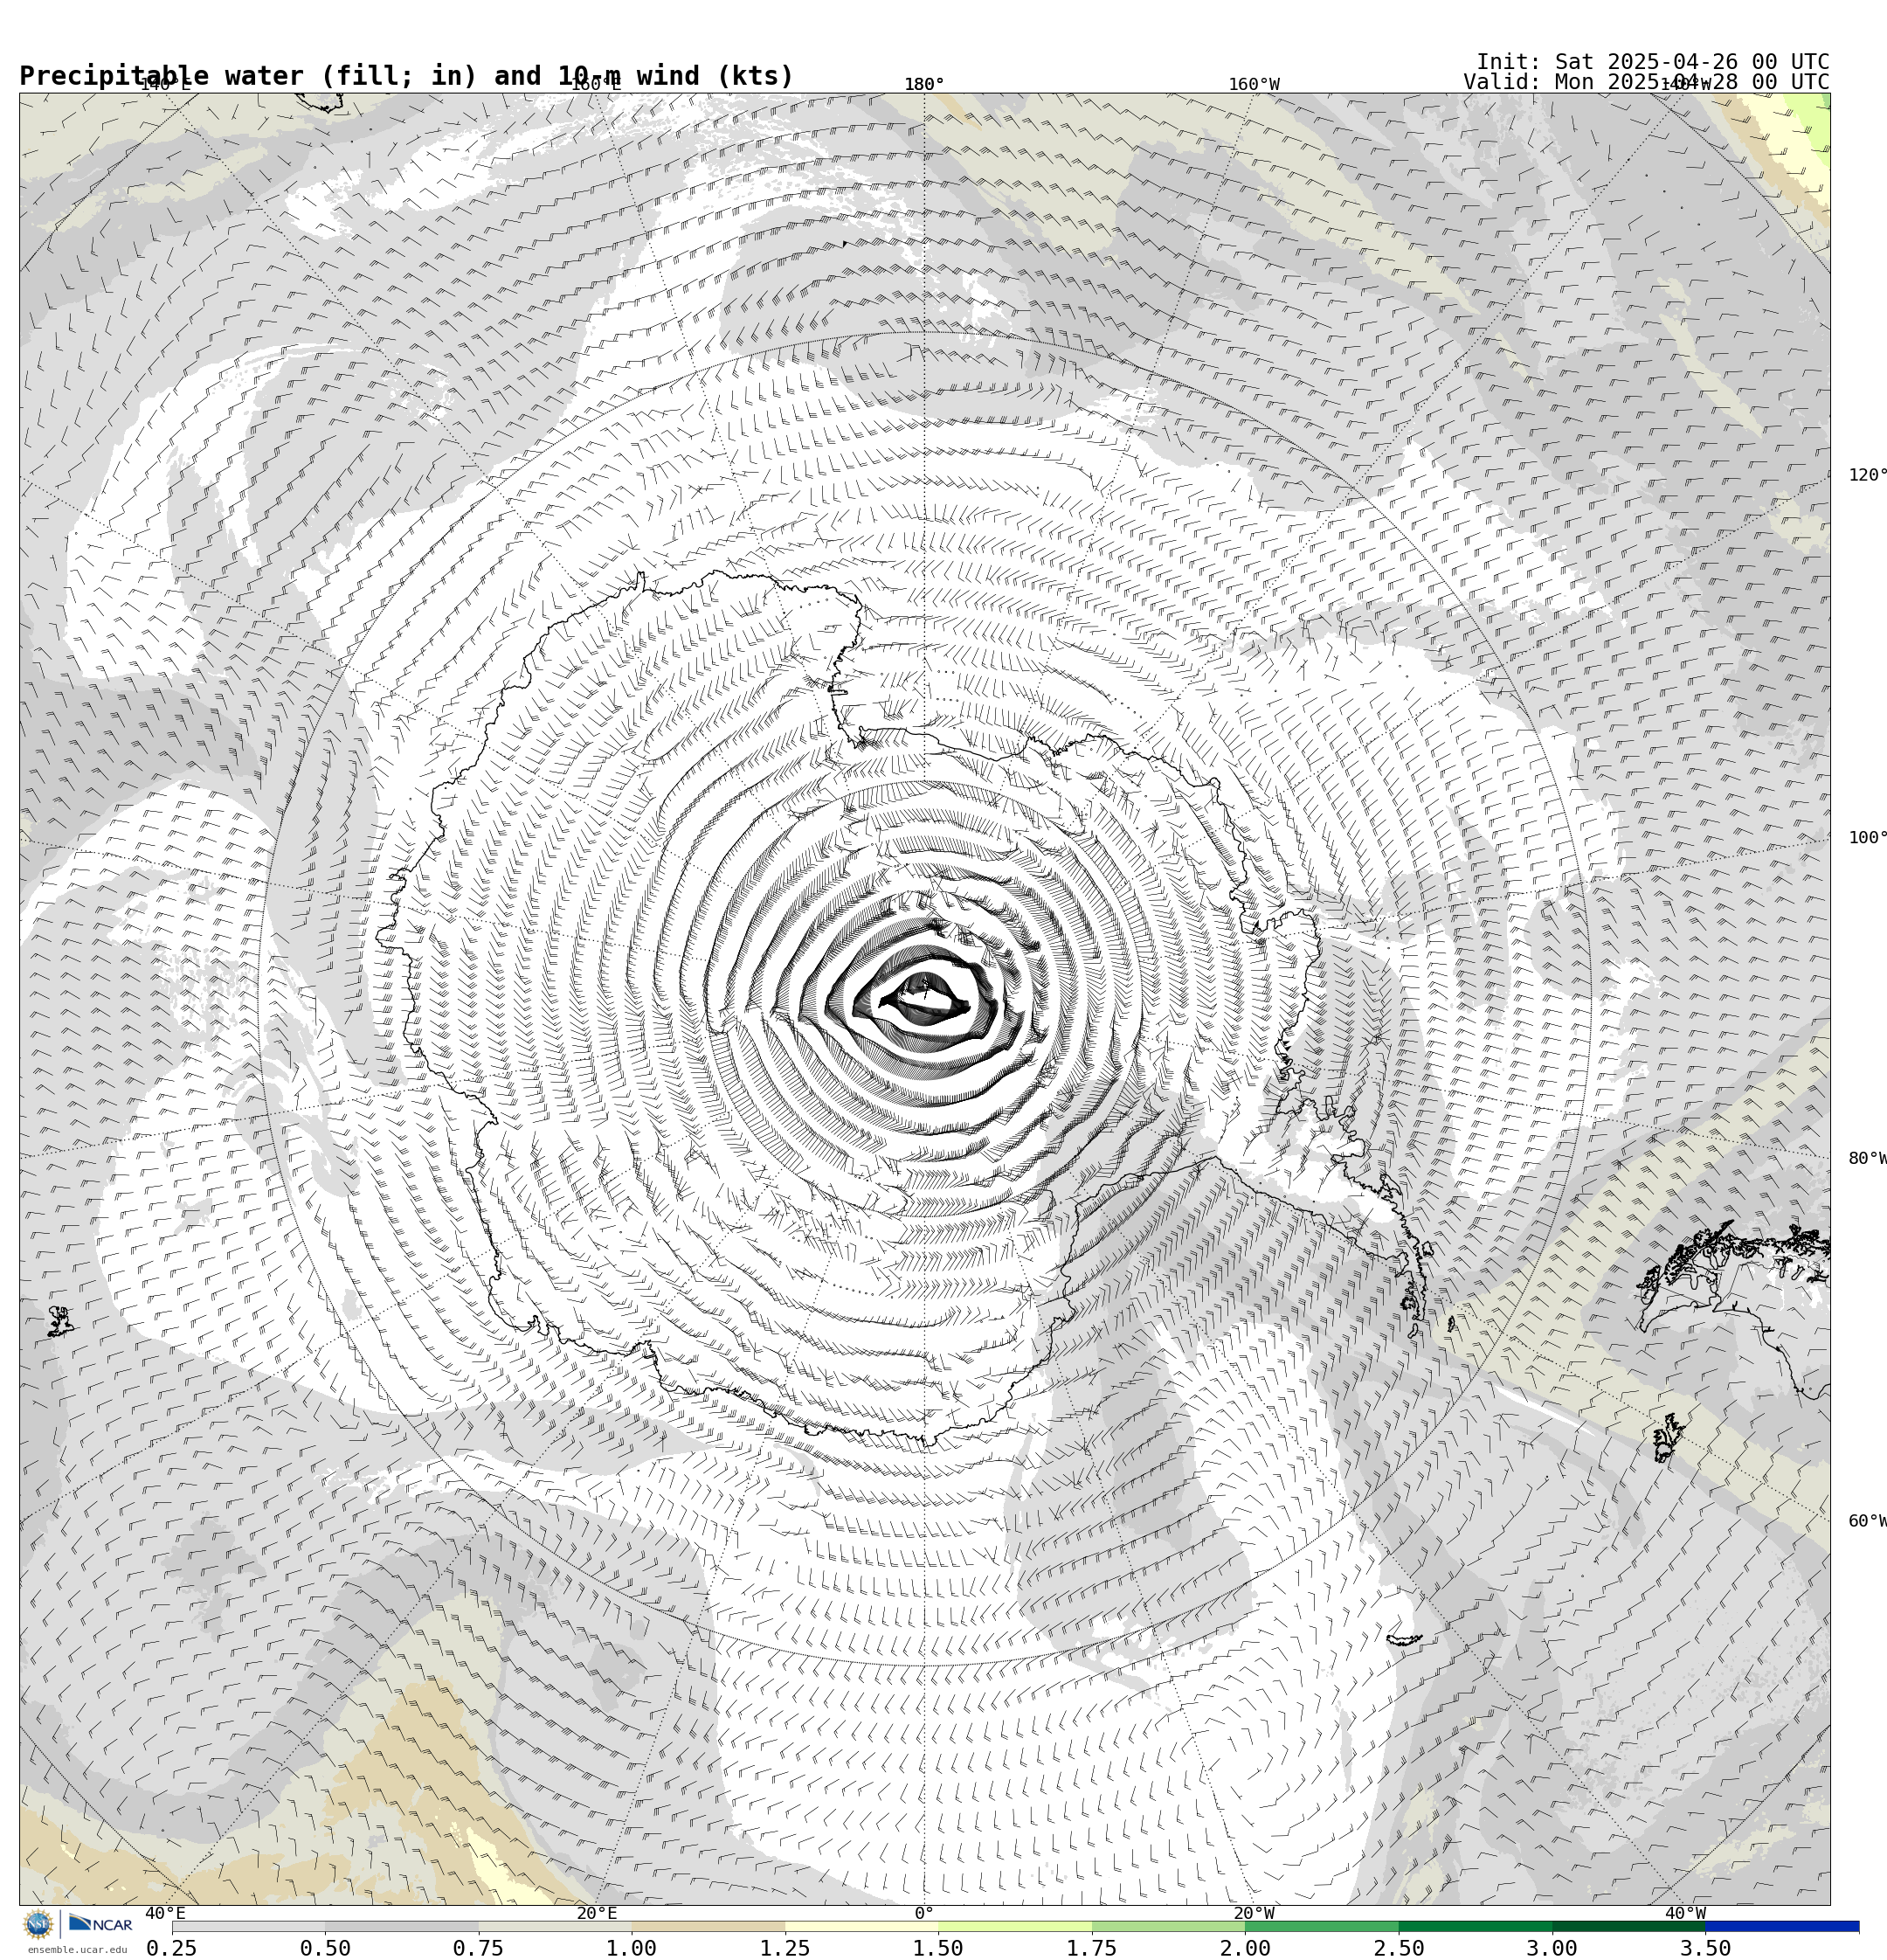Select the yellow-green 1.50–1.75 colorbar segment
This screenshot has height=1960, width=1887.
1015,1926
